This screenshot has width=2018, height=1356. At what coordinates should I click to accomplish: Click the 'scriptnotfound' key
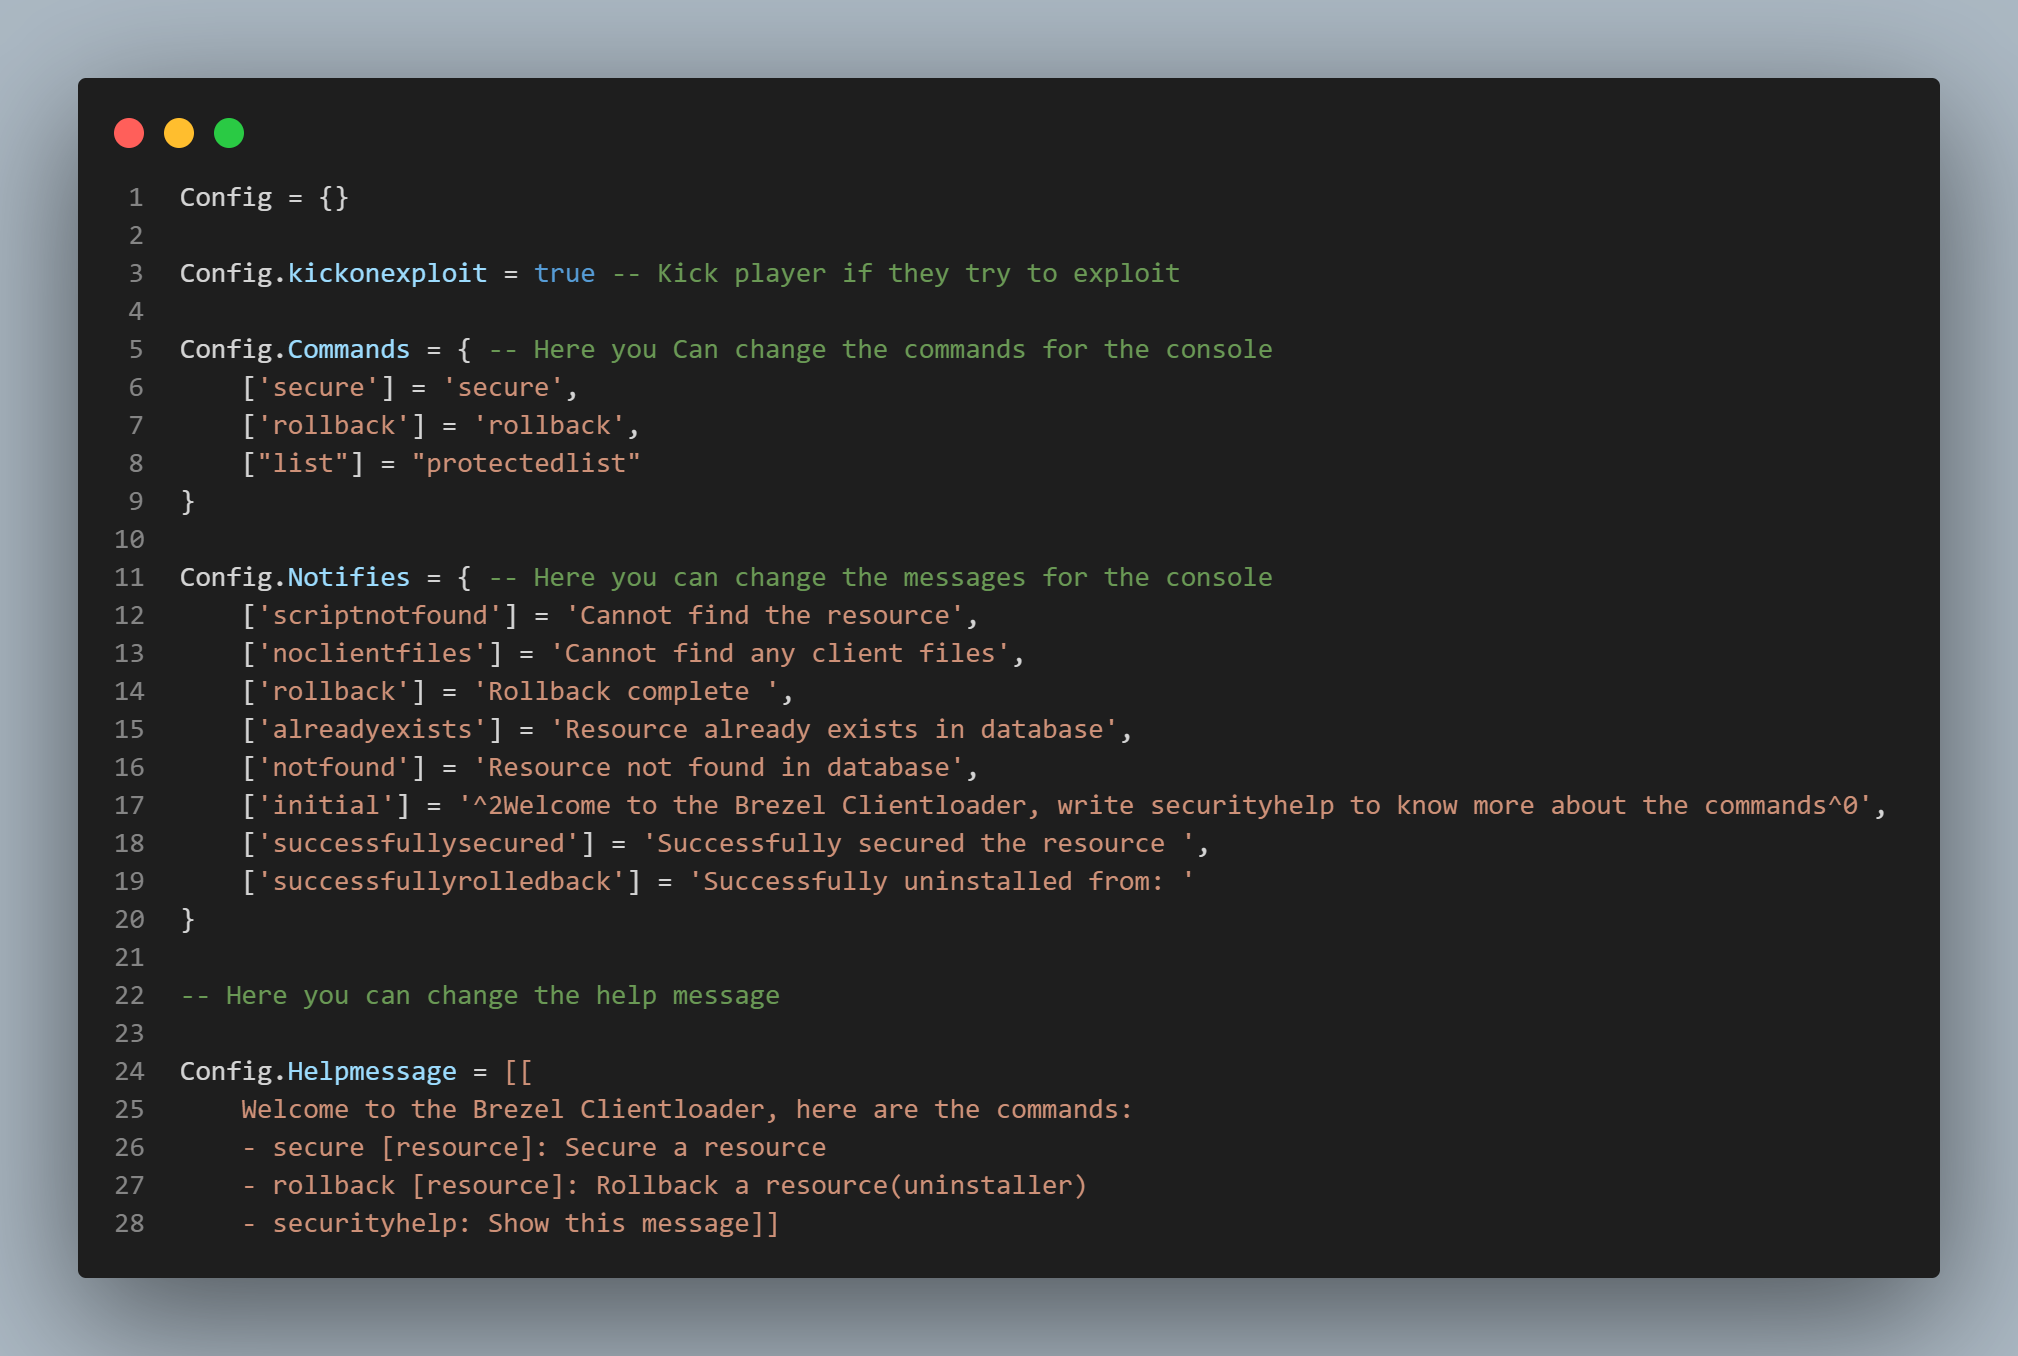(380, 616)
